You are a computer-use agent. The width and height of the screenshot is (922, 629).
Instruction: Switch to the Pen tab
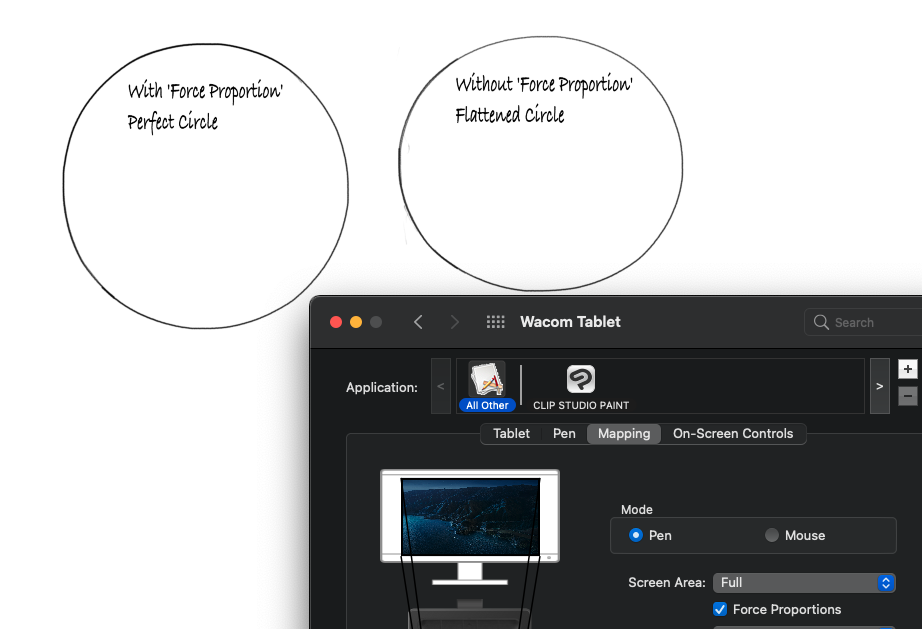coord(564,433)
